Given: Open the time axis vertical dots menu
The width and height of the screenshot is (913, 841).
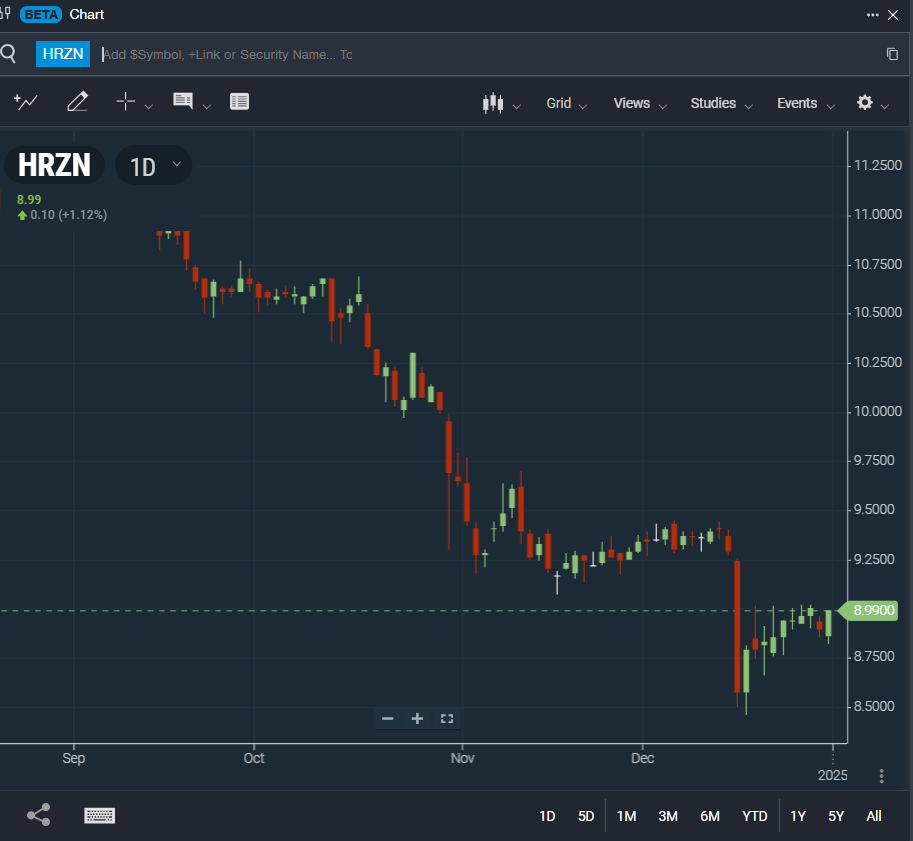Looking at the screenshot, I should [x=882, y=776].
